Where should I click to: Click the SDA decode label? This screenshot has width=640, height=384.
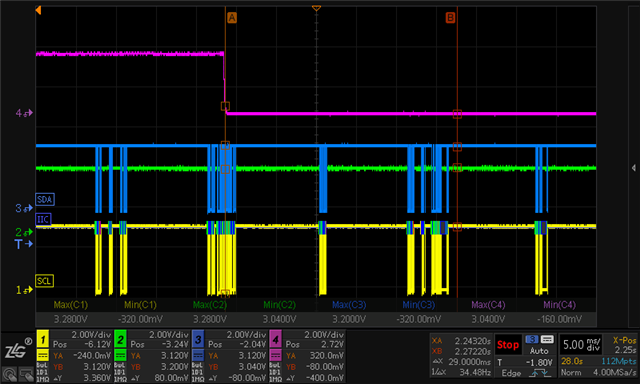45,200
